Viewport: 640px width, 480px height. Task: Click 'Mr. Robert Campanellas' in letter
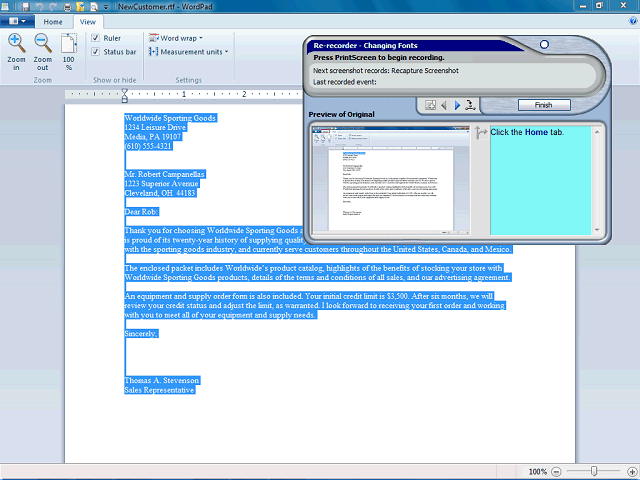coord(164,174)
